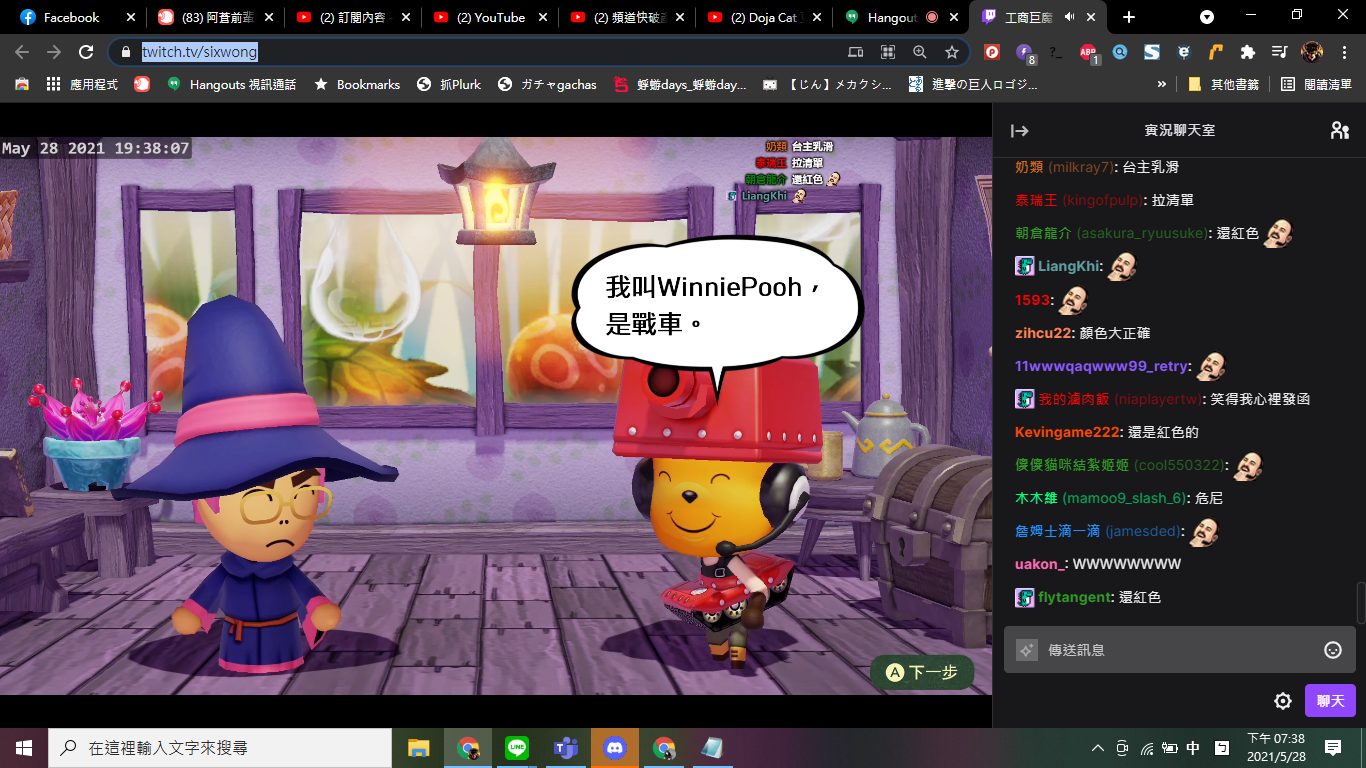This screenshot has width=1366, height=768.
Task: Open the Hangouts 視訊通話 bookmark
Action: click(231, 85)
